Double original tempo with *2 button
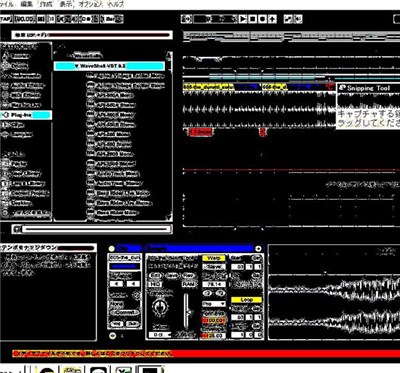The width and height of the screenshot is (400, 373). tap(220, 293)
